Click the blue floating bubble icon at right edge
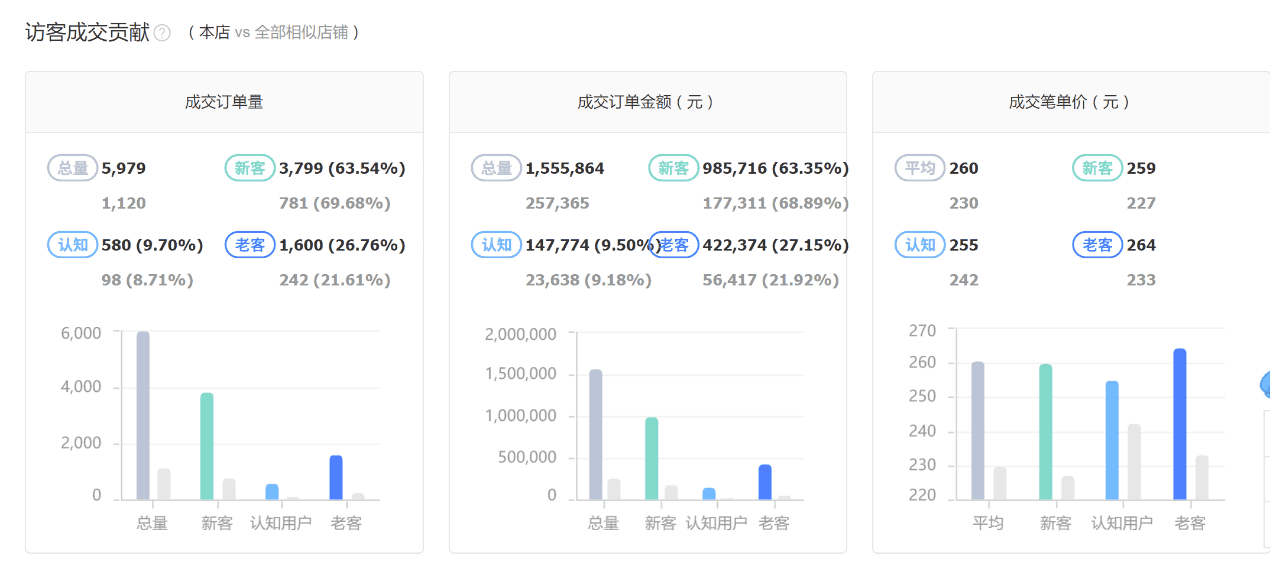The image size is (1270, 575). pos(1265,384)
